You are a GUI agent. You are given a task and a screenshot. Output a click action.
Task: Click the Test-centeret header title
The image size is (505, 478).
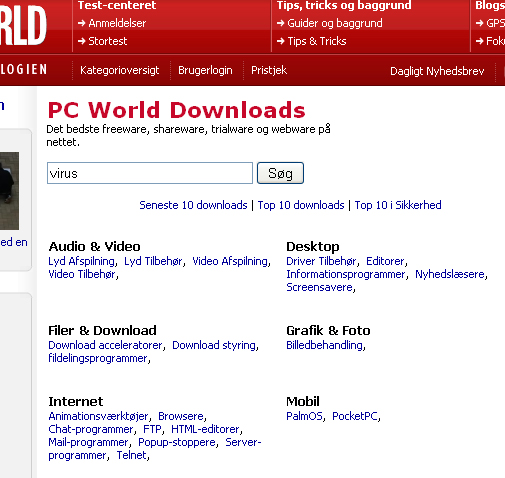(117, 5)
